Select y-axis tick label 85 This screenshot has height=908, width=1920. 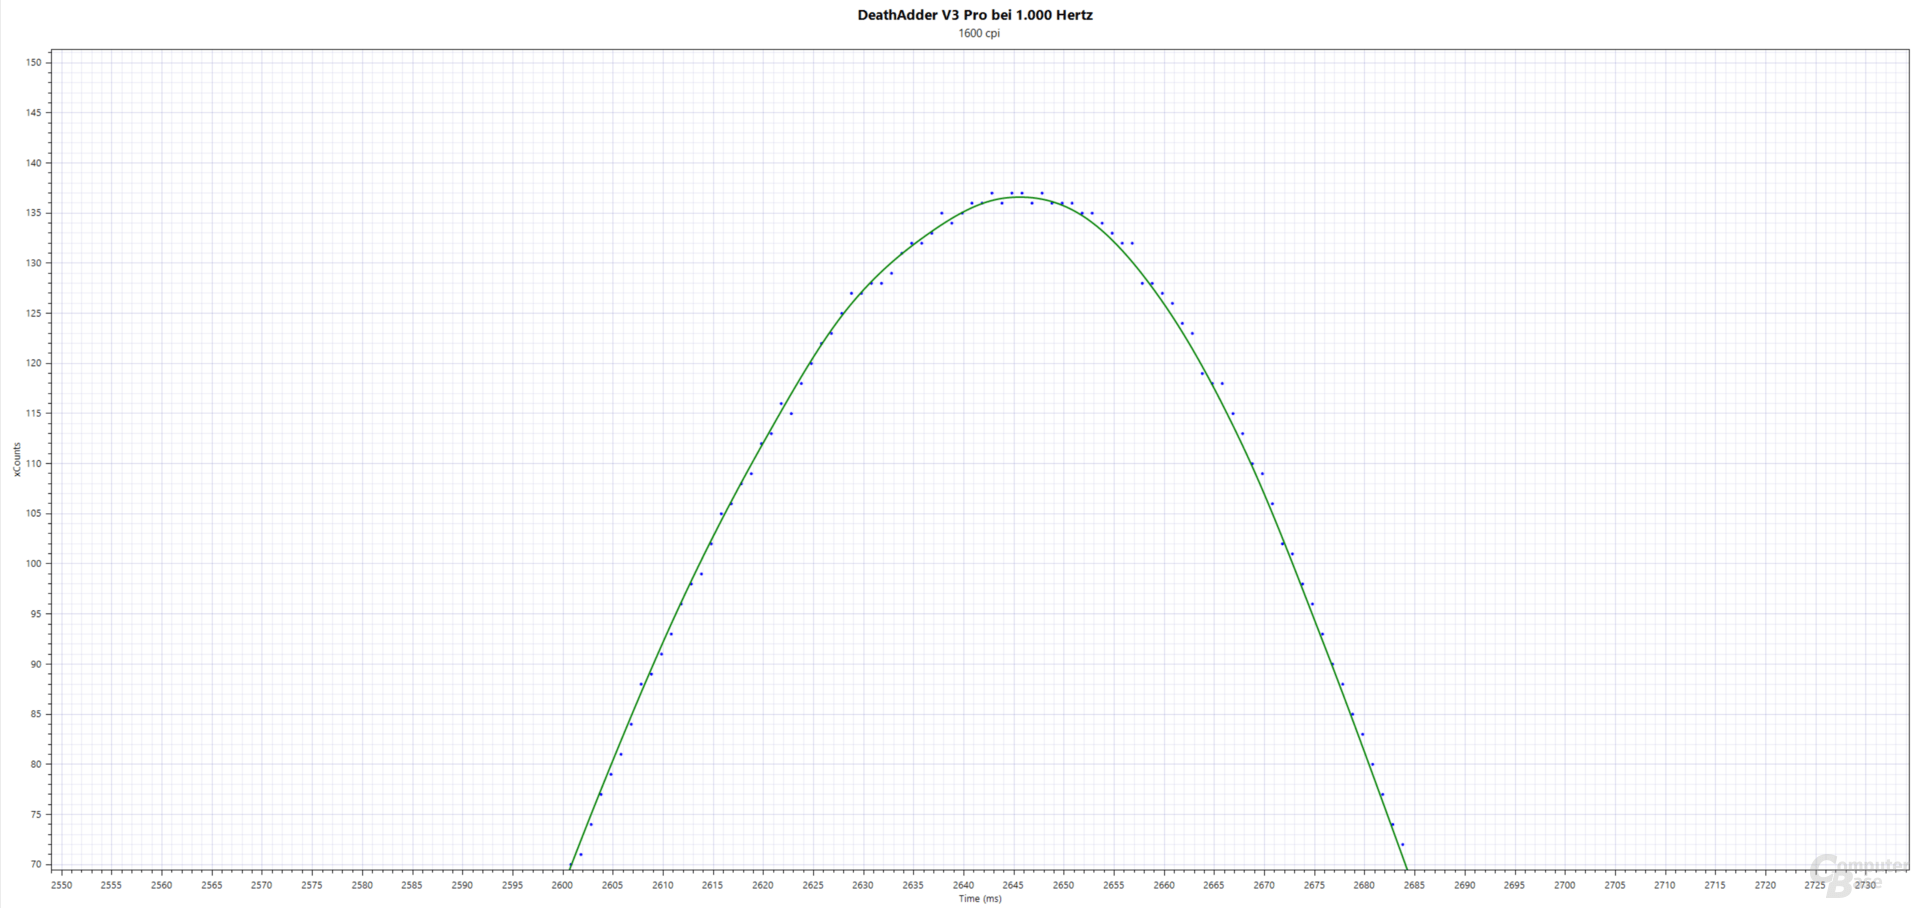(36, 714)
